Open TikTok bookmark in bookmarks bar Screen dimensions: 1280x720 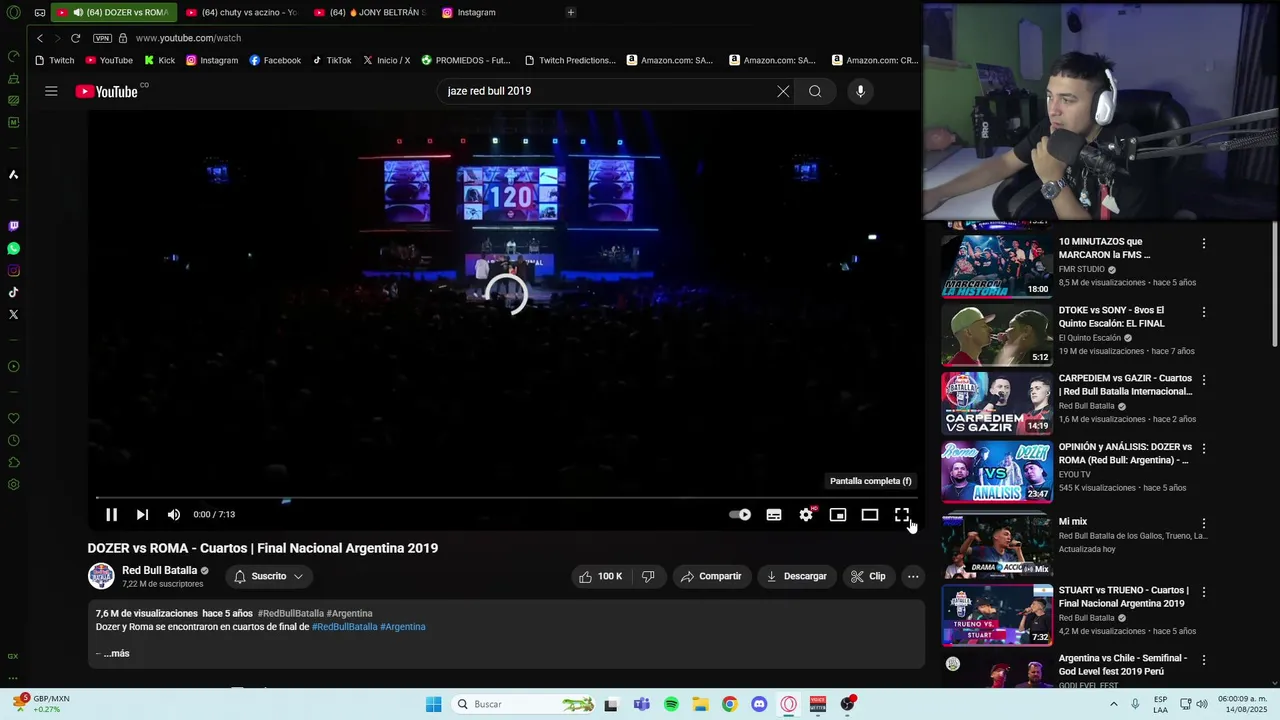click(x=332, y=60)
